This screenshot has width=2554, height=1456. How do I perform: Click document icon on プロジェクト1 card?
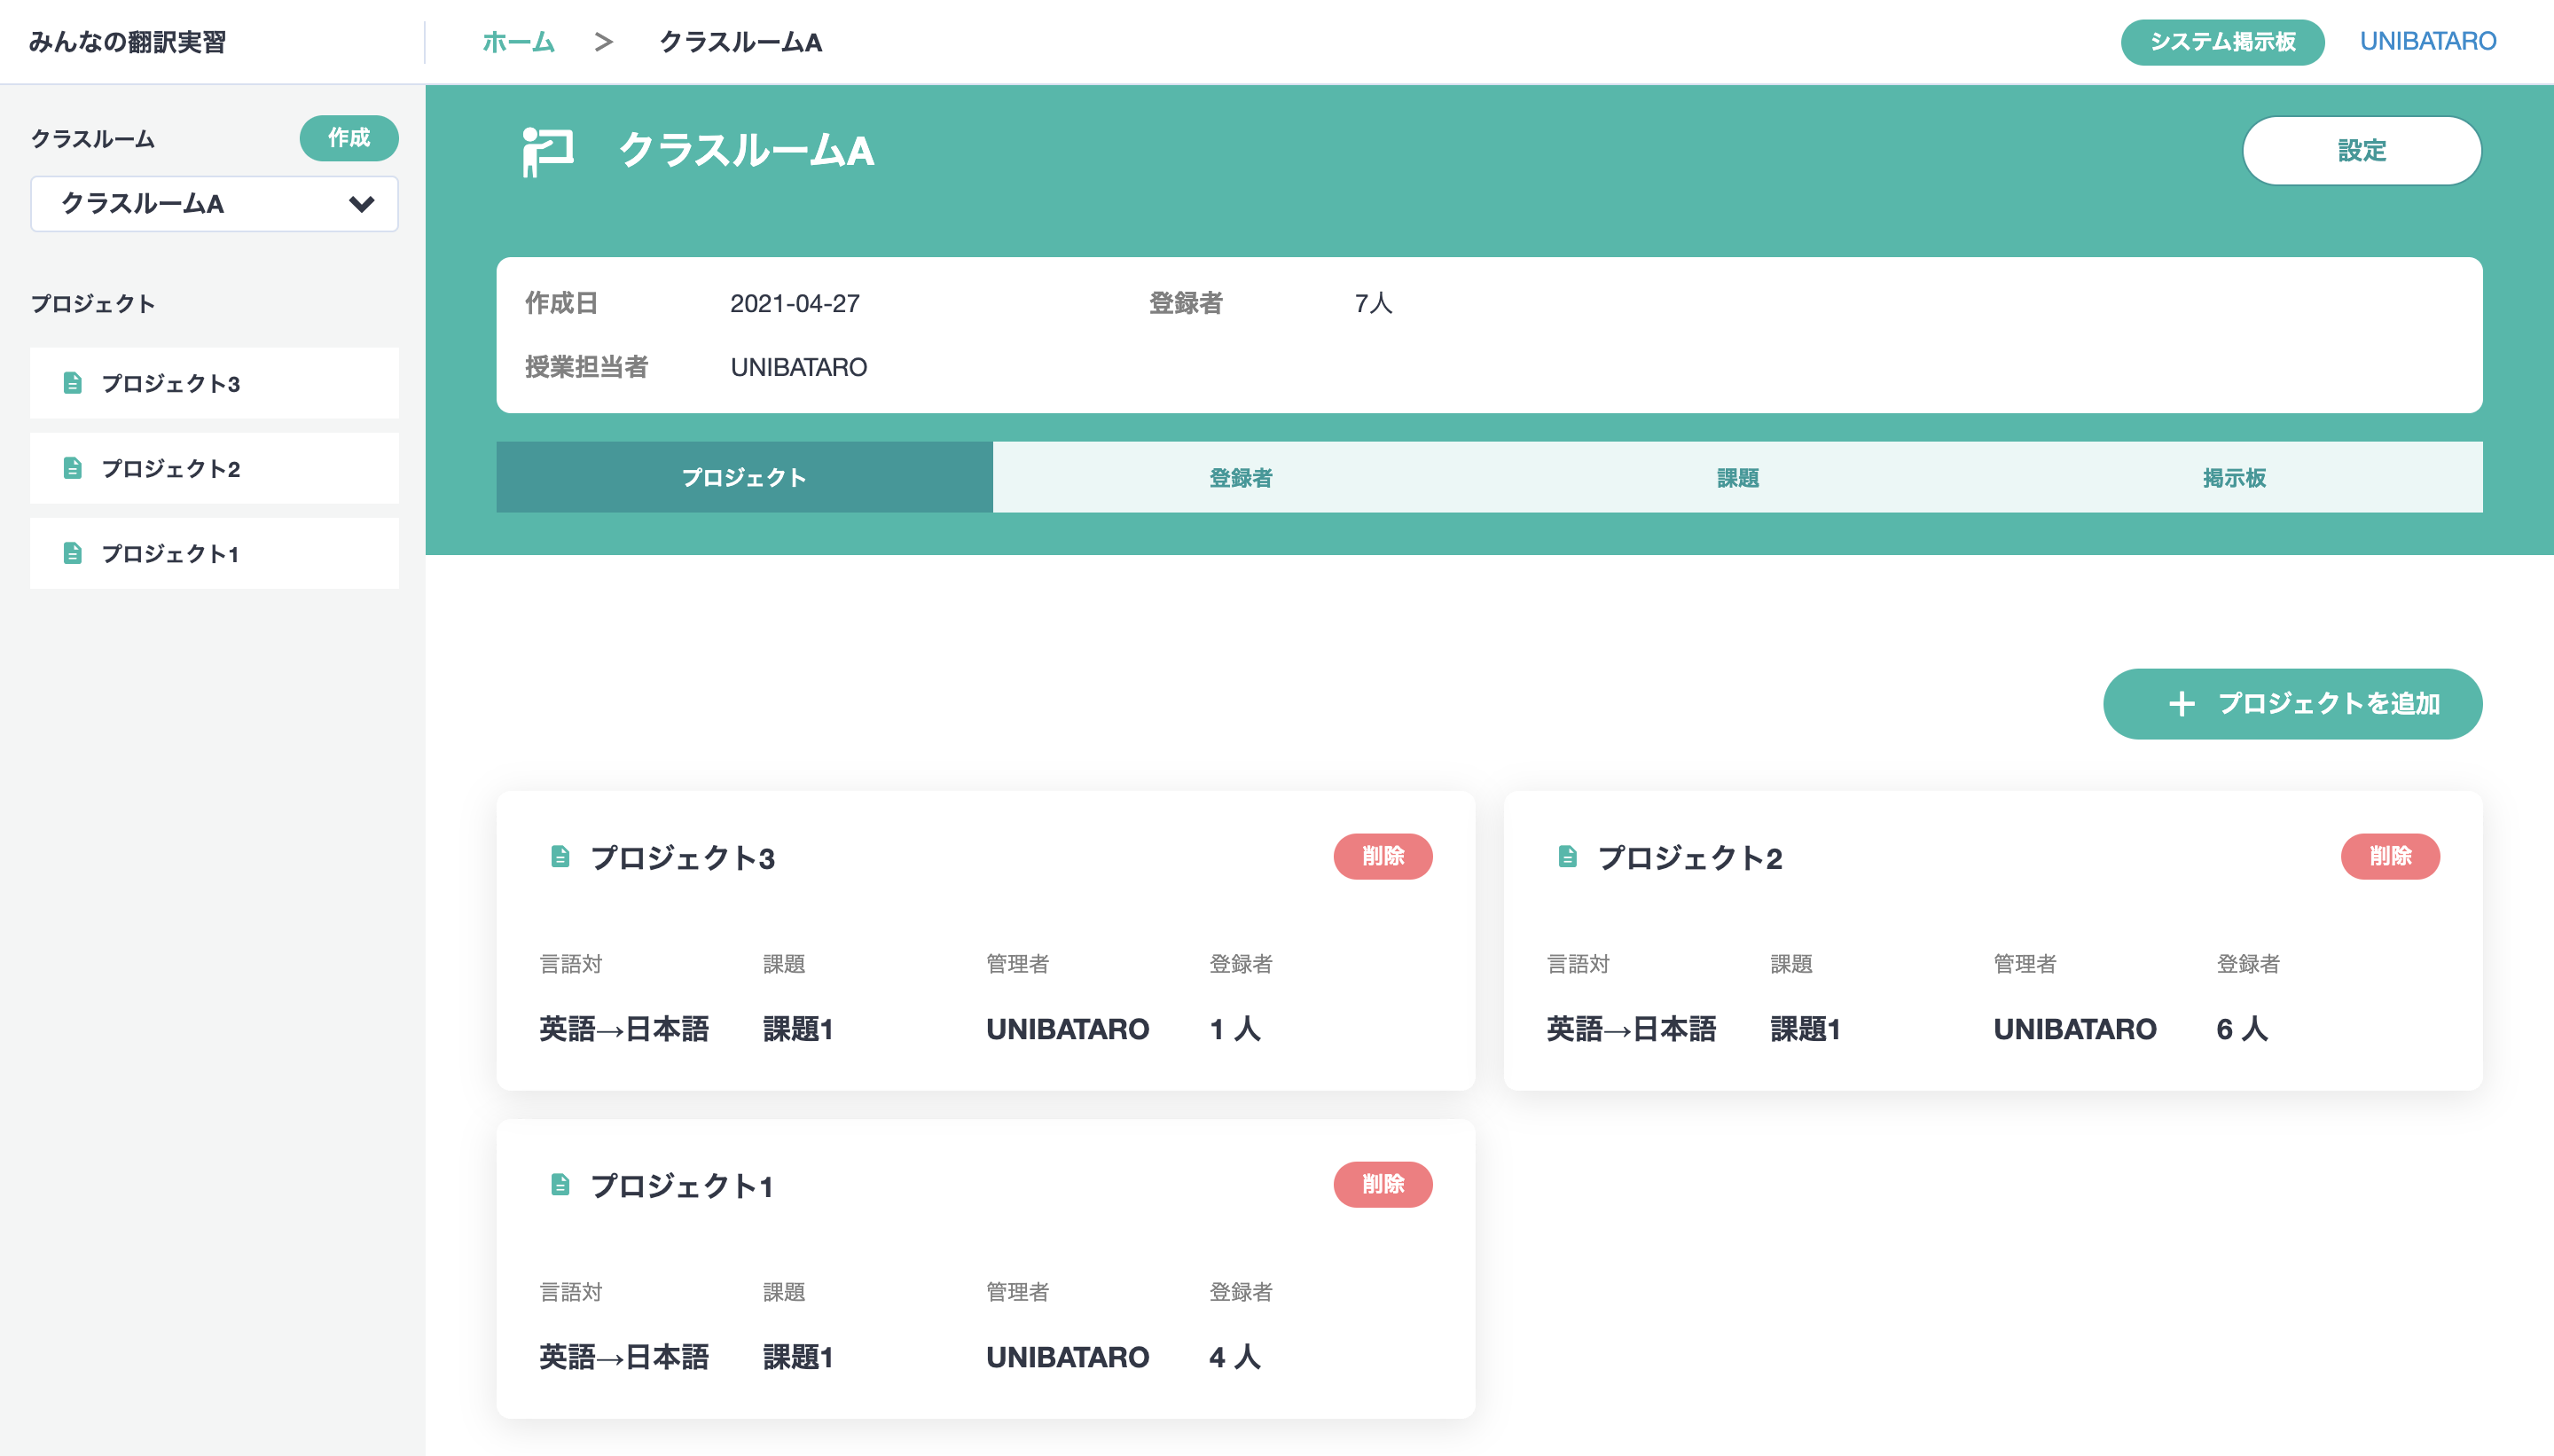[x=560, y=1185]
